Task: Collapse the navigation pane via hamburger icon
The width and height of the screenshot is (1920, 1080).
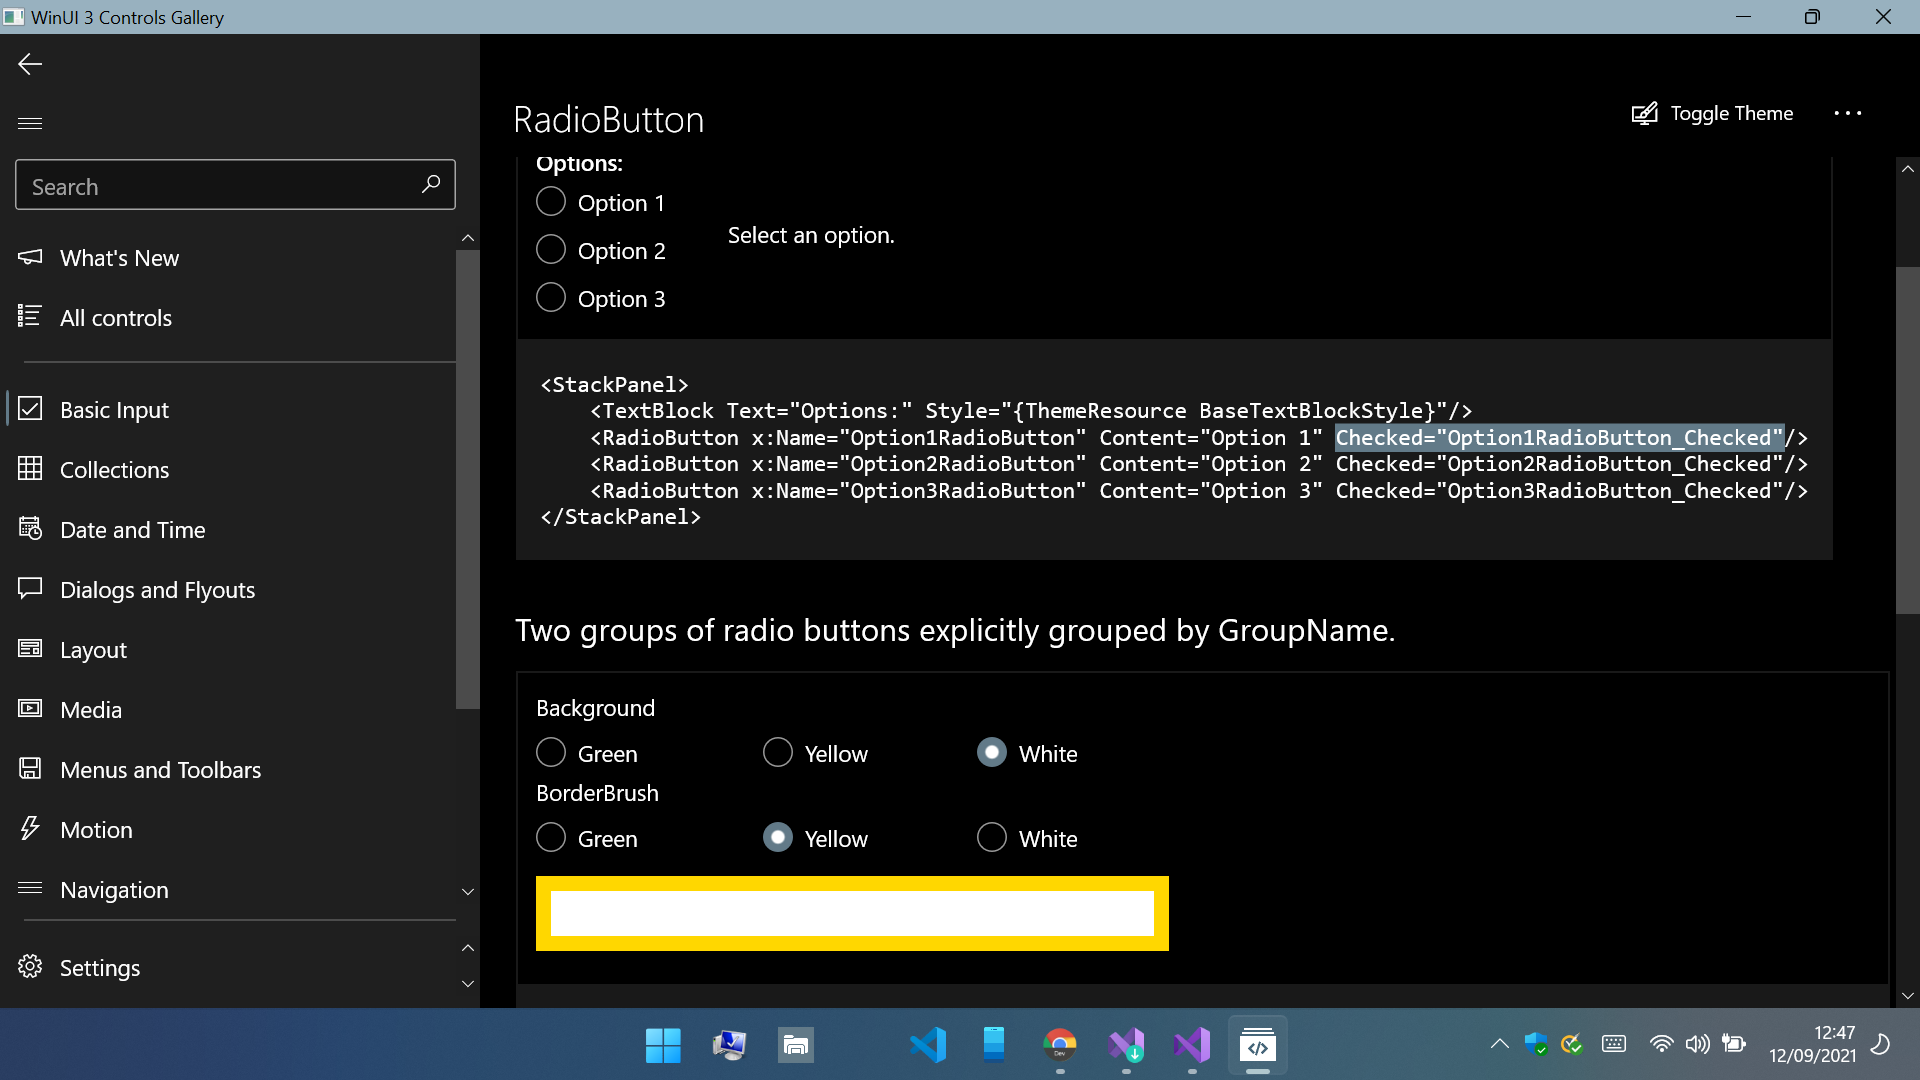Action: point(29,122)
